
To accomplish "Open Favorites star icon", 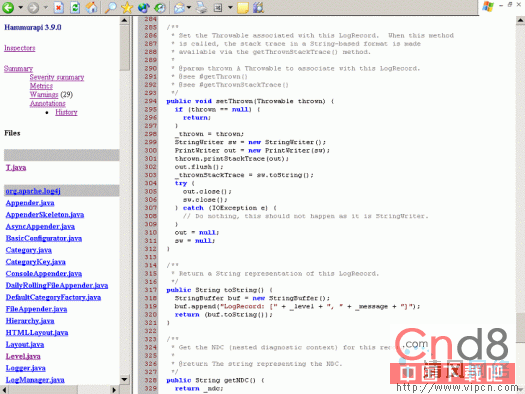I will [127, 7].
